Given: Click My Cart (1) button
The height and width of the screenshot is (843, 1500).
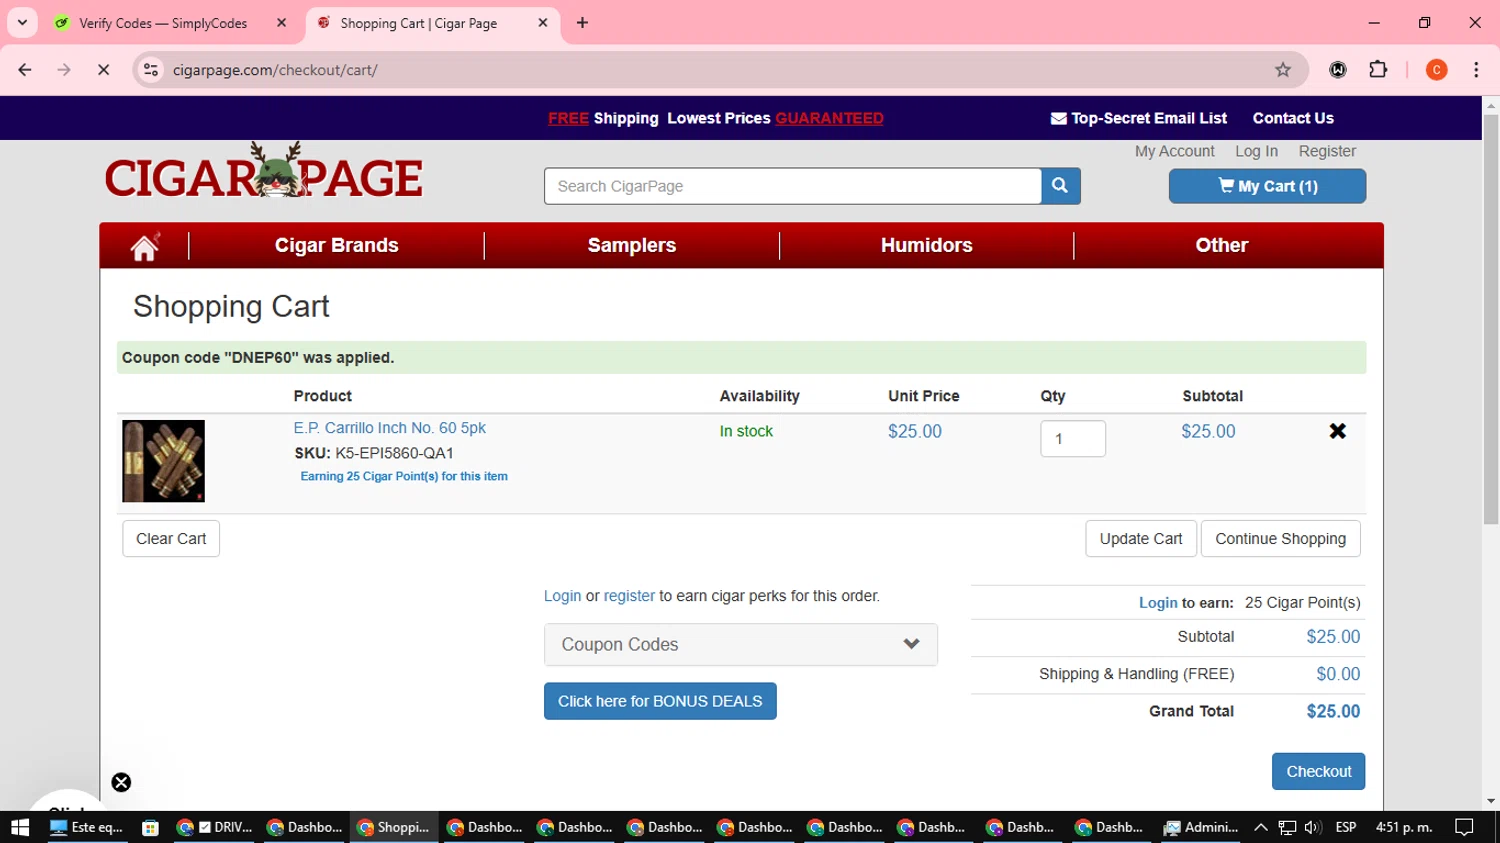Looking at the screenshot, I should point(1267,186).
